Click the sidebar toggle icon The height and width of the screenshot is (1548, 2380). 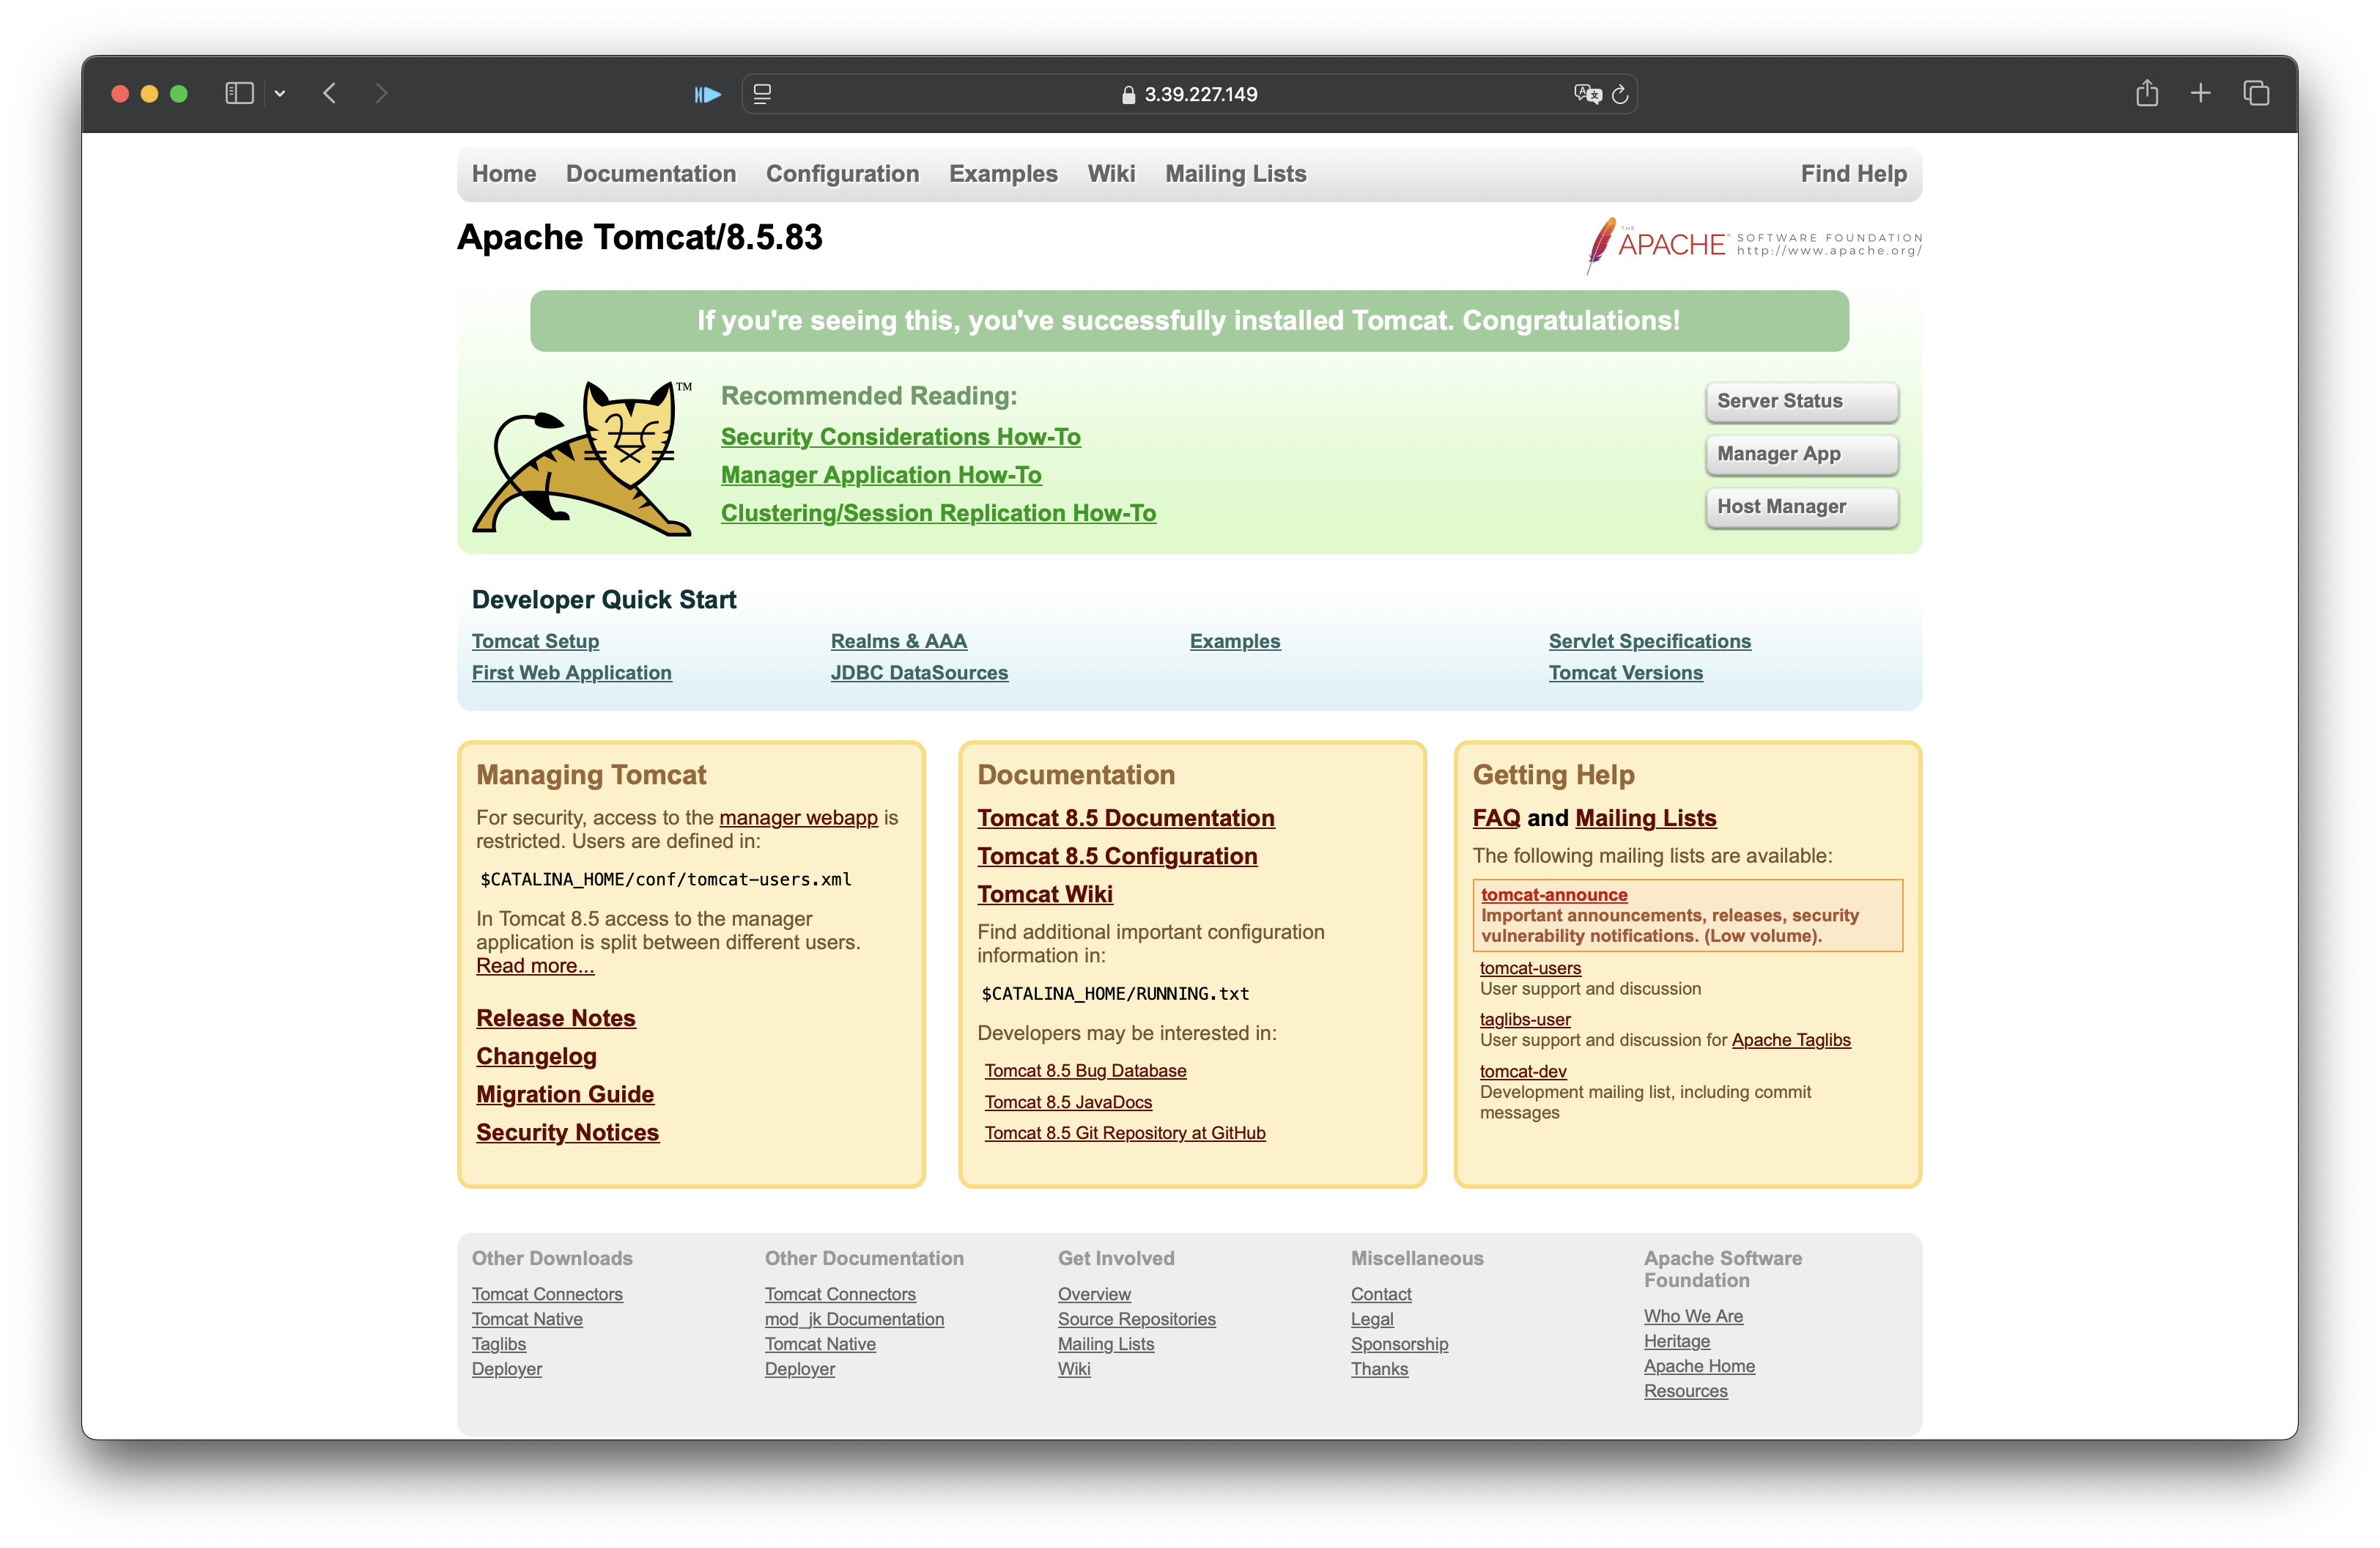coord(239,93)
